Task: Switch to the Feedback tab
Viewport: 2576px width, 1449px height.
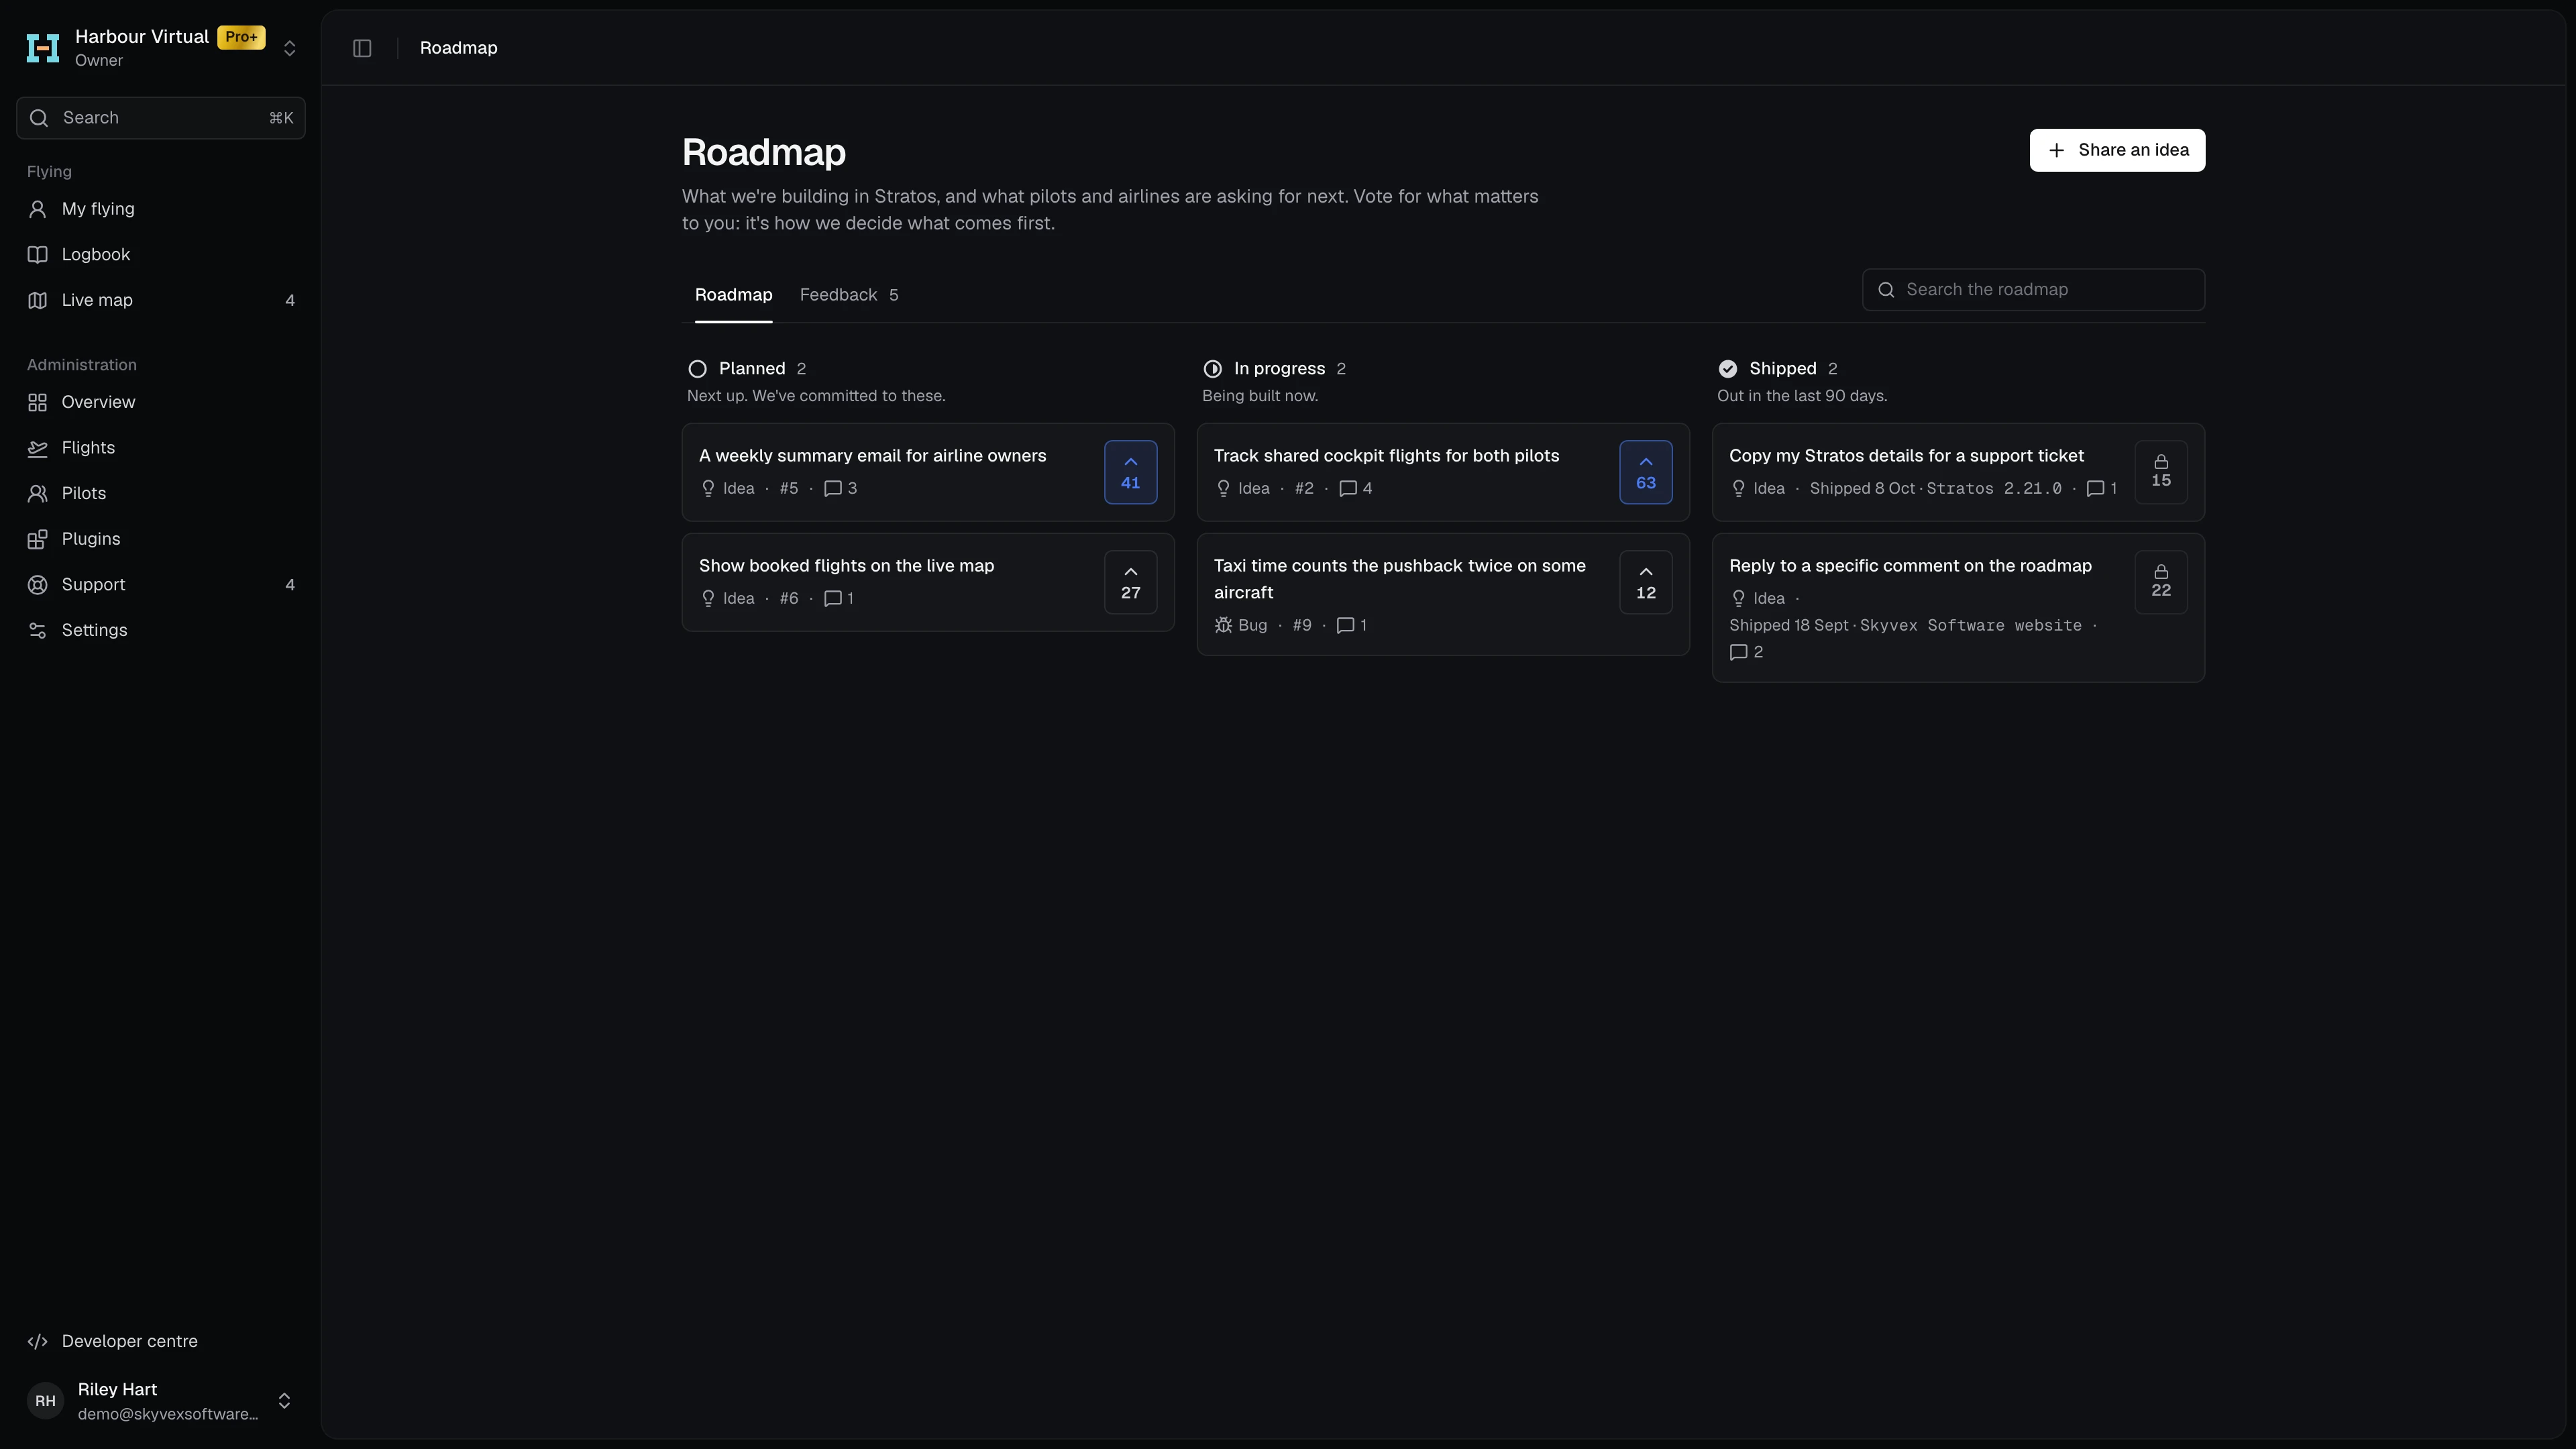Action: pyautogui.click(x=848, y=295)
